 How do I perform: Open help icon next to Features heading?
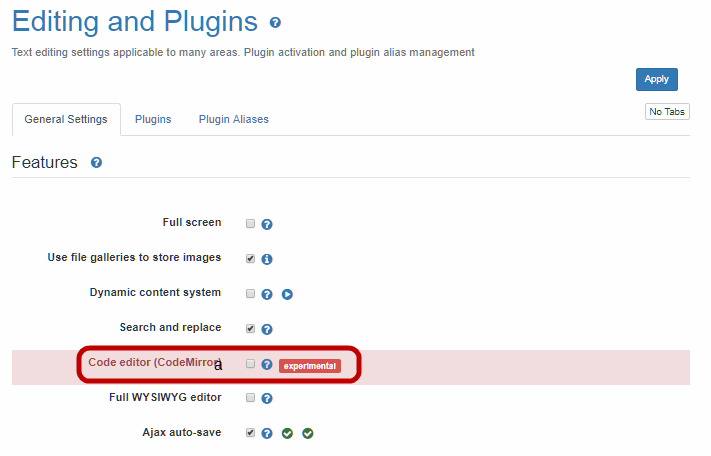point(97,162)
